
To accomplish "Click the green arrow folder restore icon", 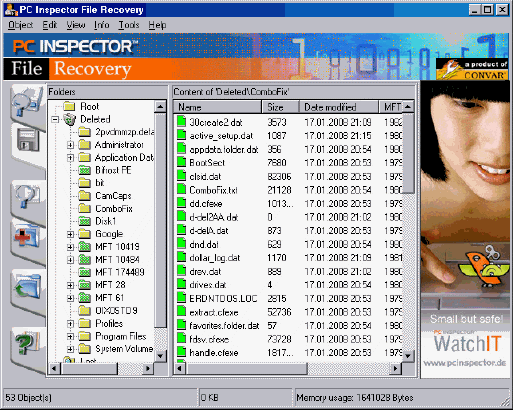I will pyautogui.click(x=27, y=287).
